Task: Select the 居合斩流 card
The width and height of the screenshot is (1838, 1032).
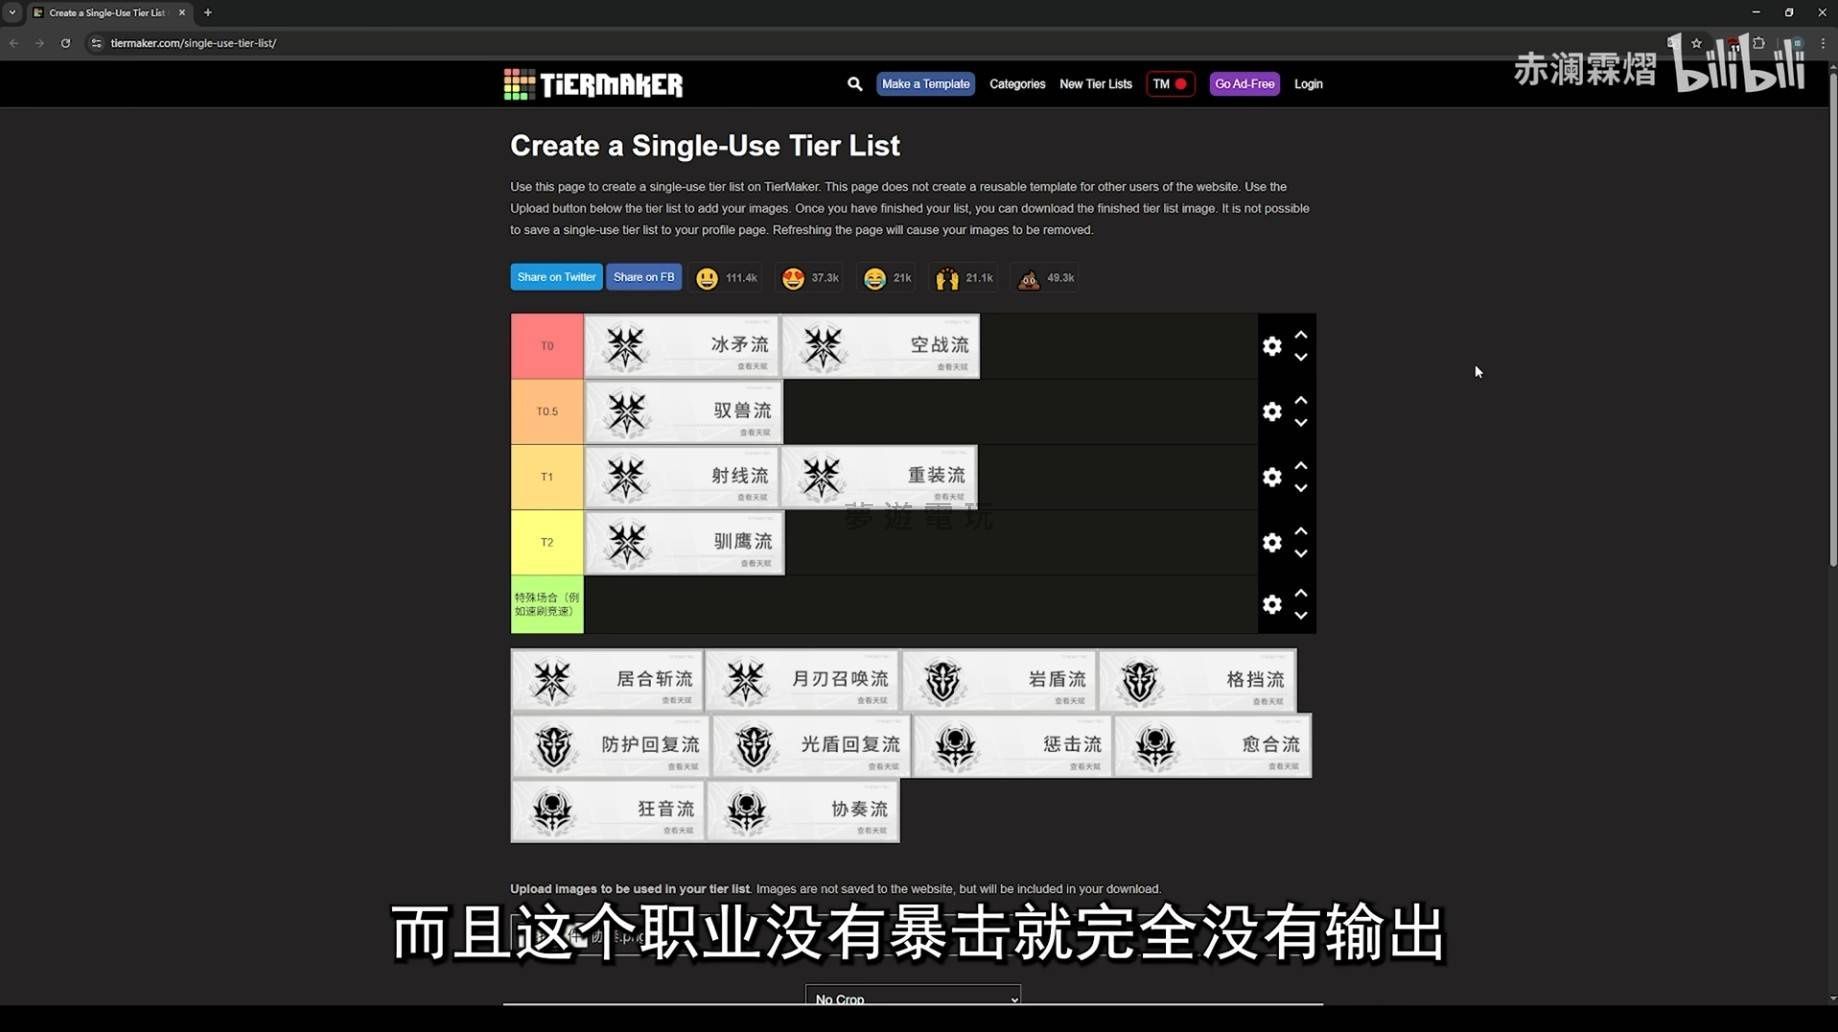Action: coord(608,680)
